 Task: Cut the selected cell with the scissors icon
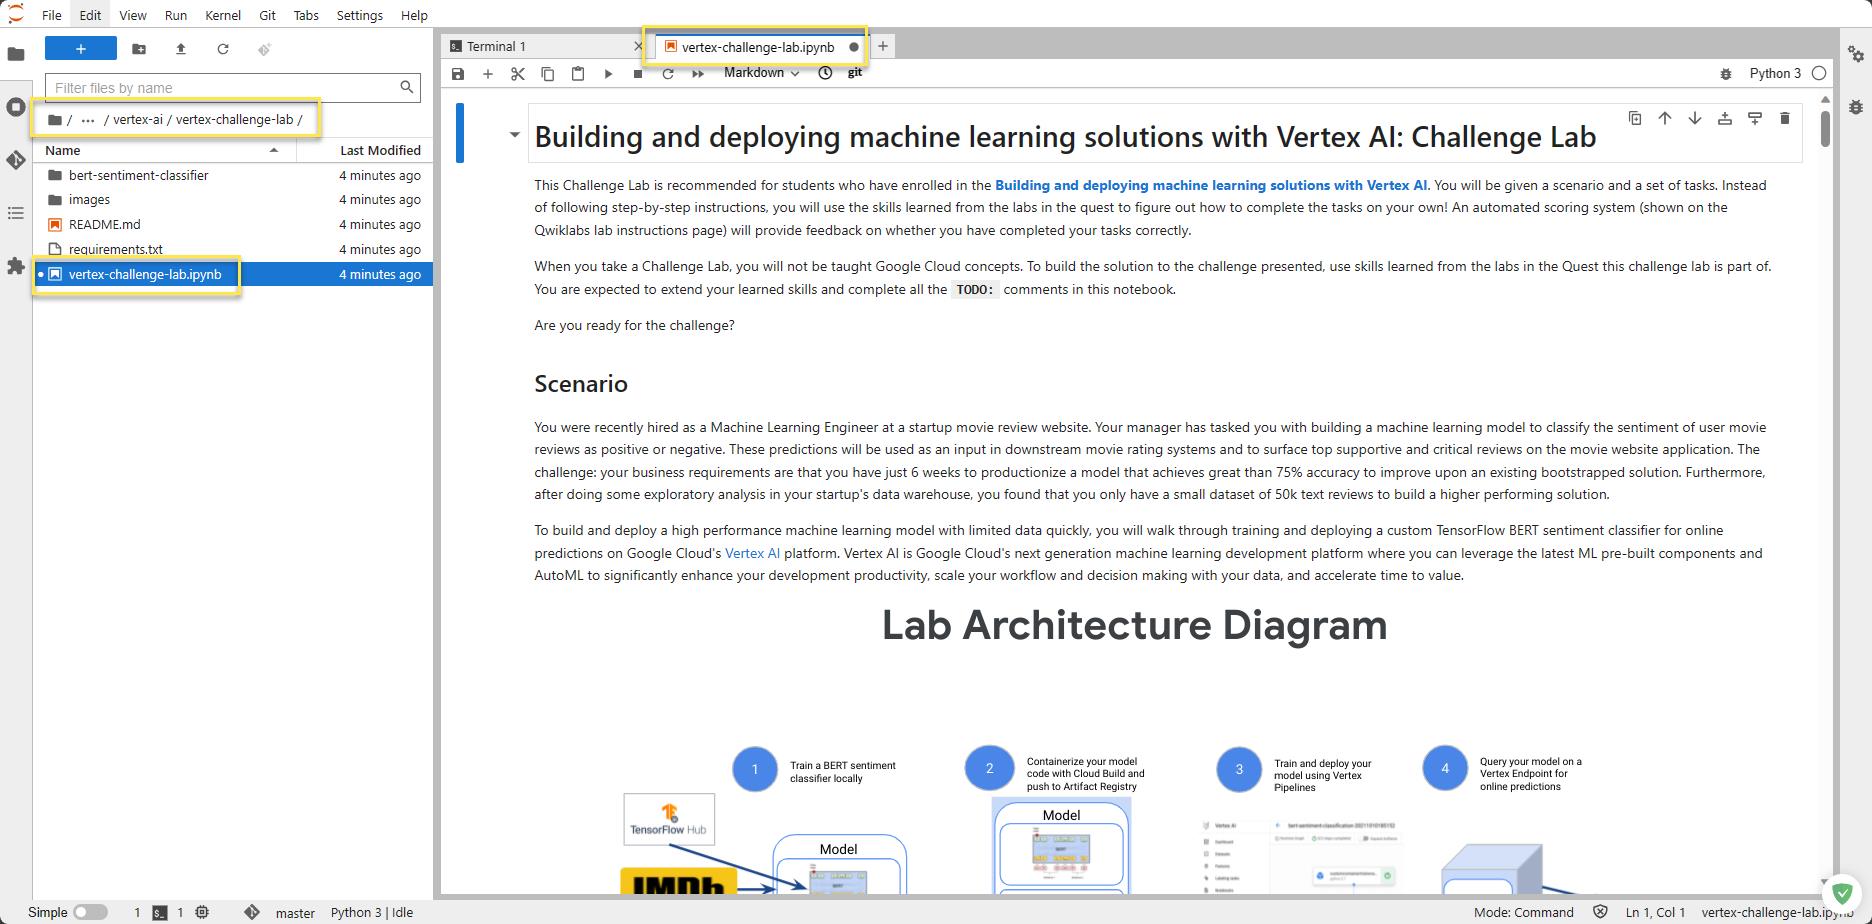click(x=518, y=74)
